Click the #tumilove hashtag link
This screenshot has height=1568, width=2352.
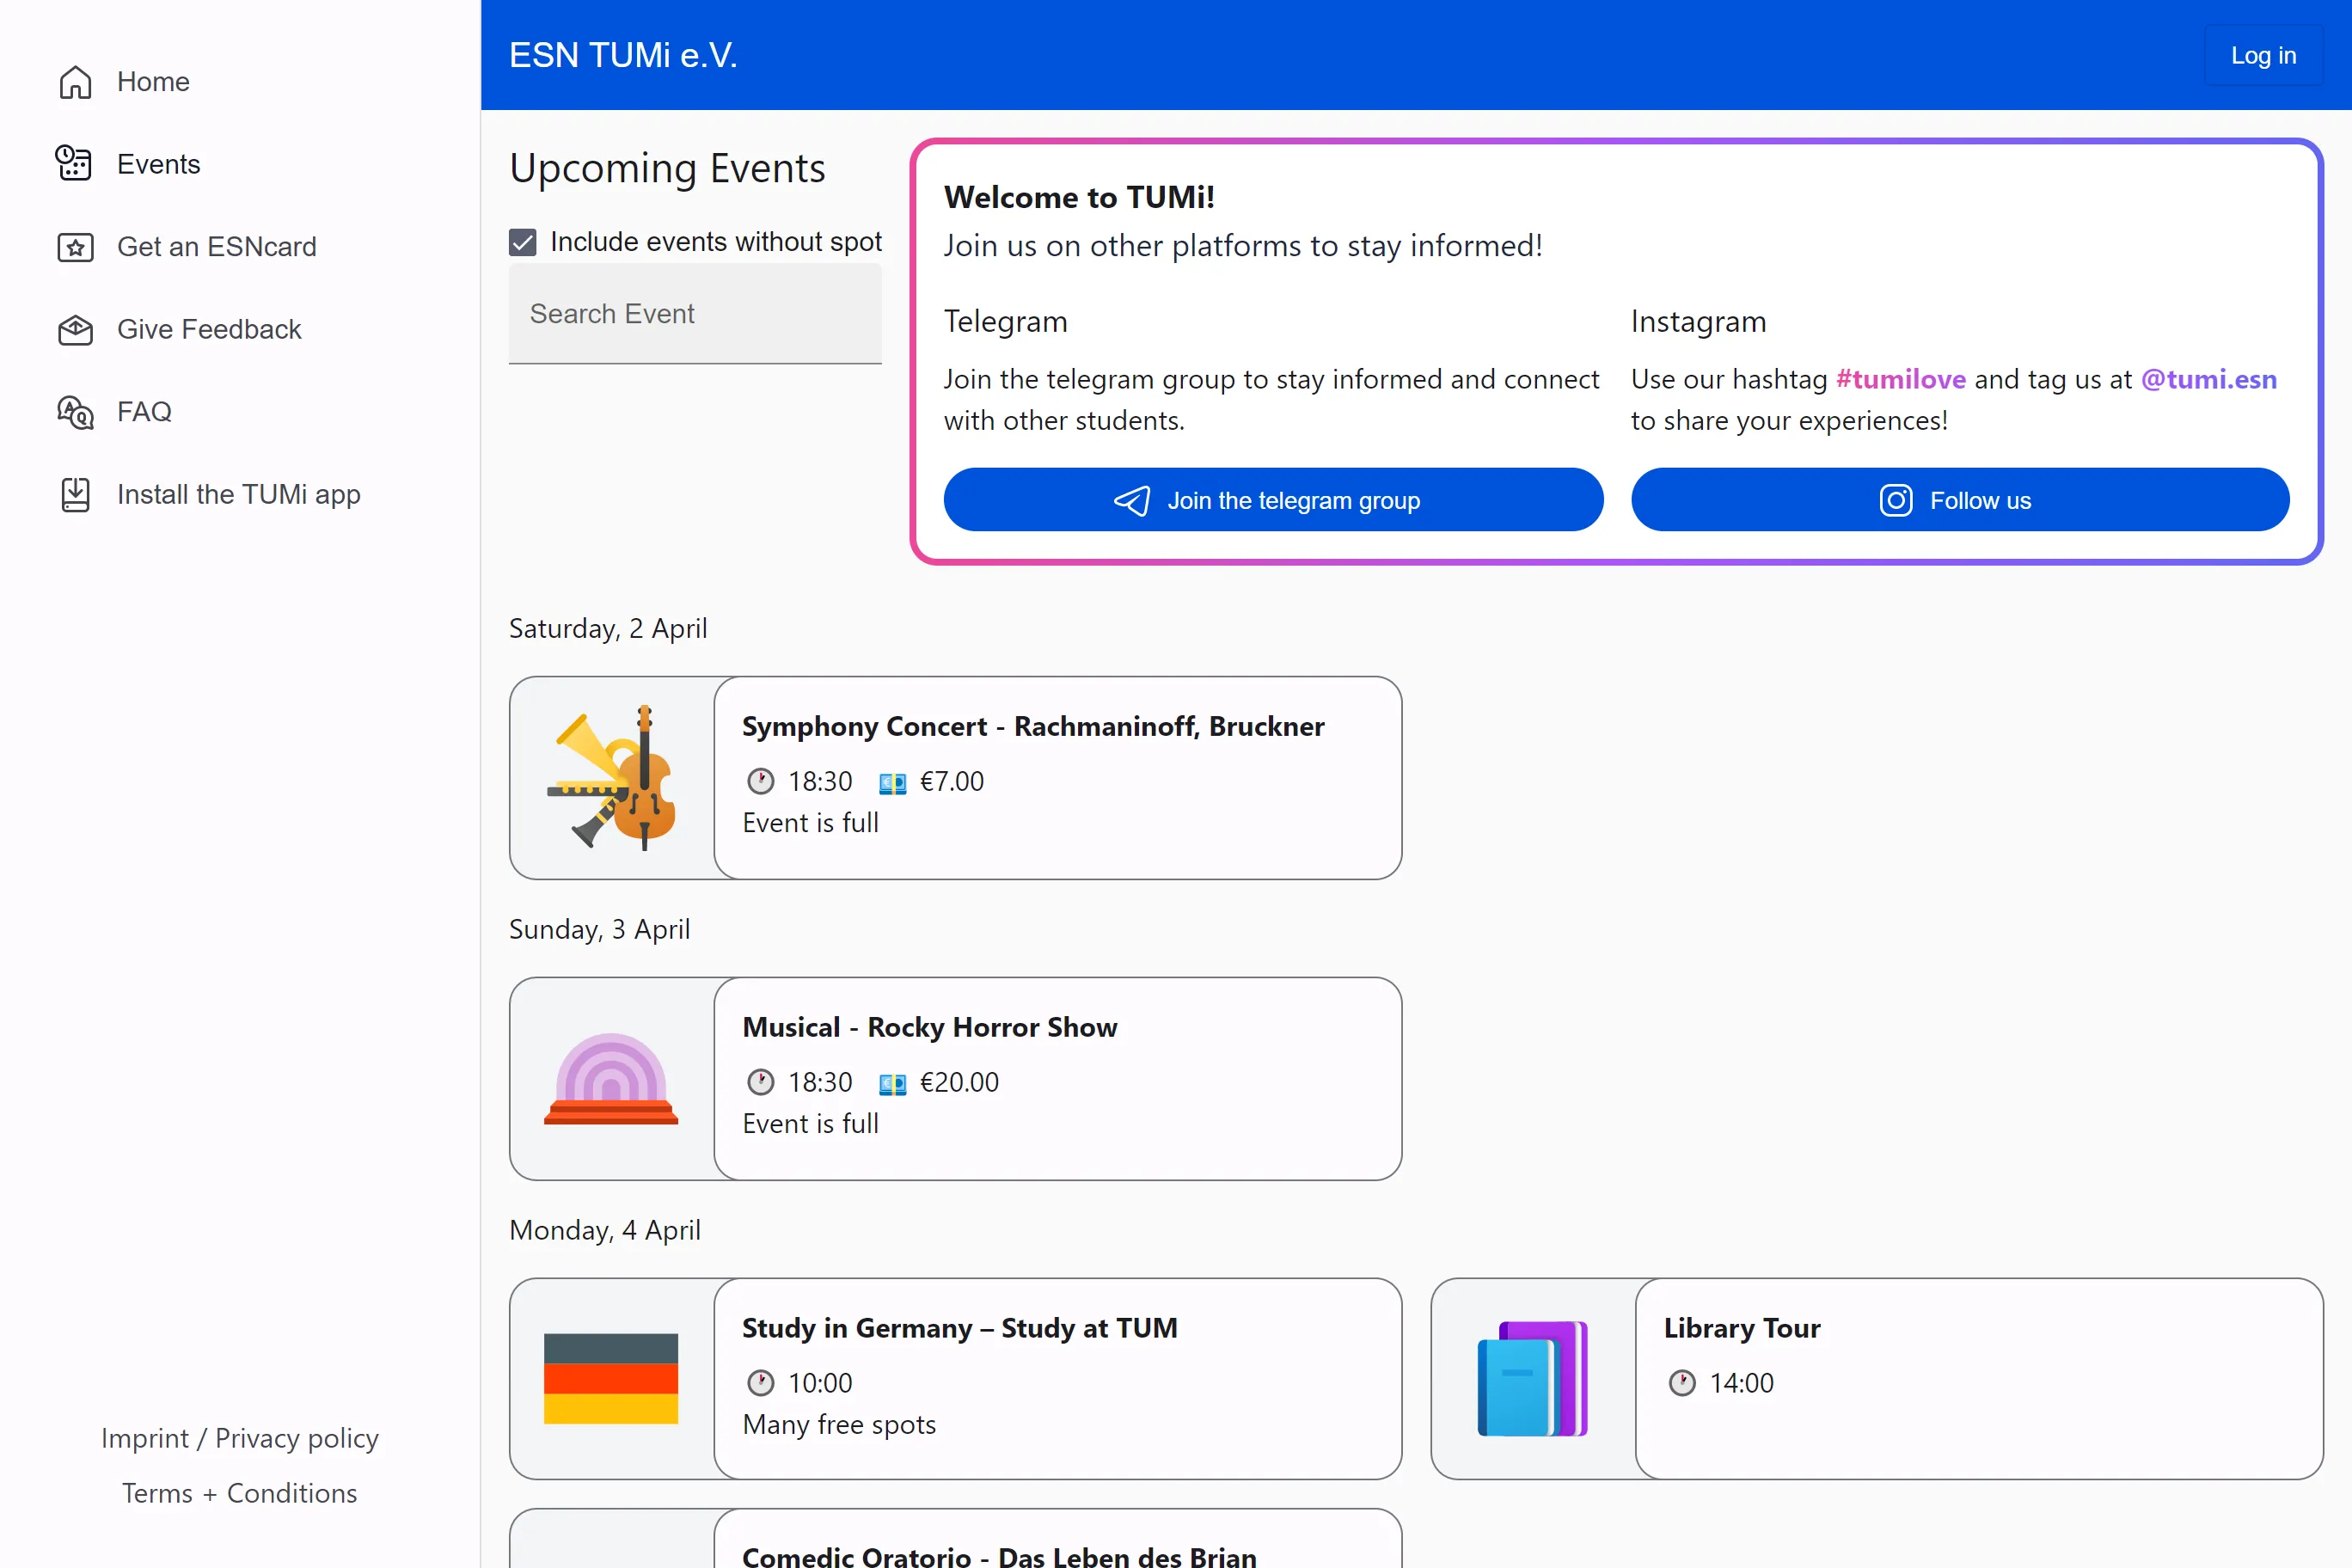click(1901, 379)
